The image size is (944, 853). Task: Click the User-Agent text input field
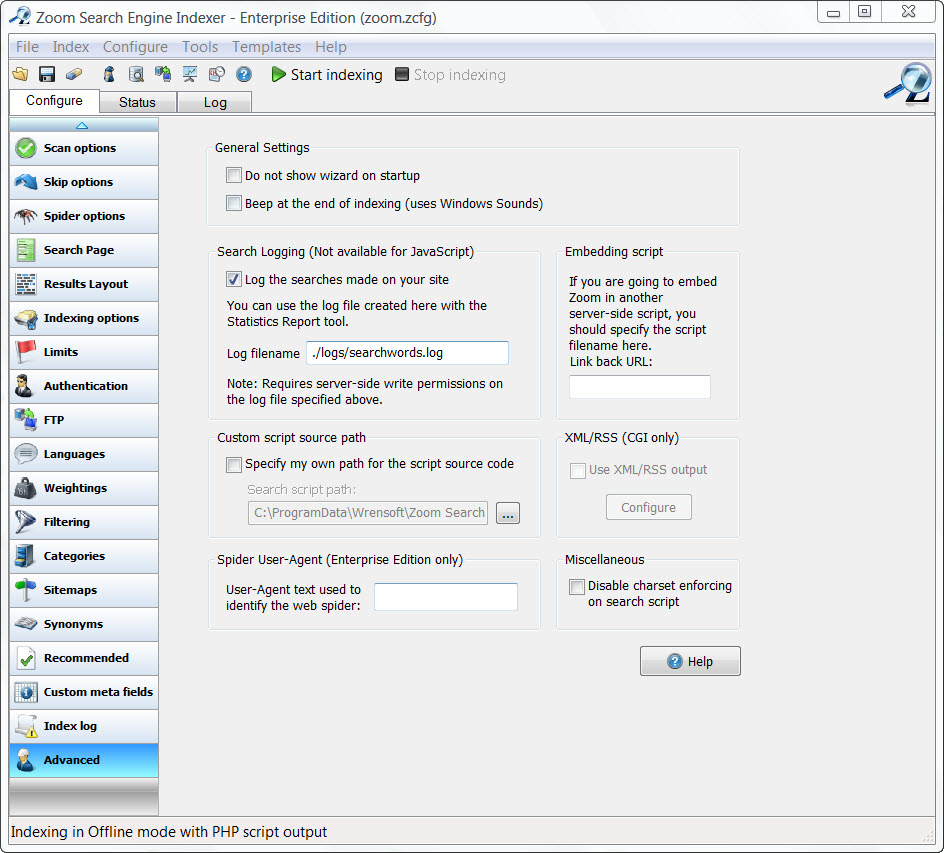(446, 597)
